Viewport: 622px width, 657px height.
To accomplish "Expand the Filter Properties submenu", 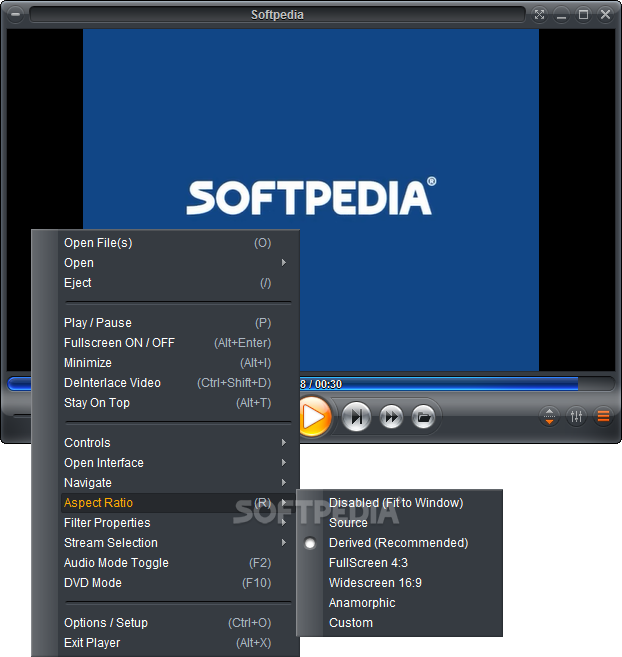I will (178, 523).
